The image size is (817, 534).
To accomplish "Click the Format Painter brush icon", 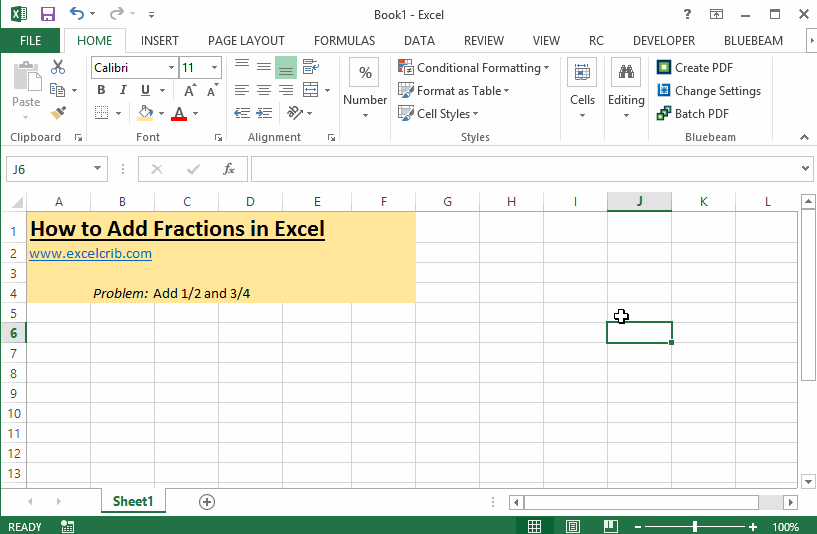I will (x=57, y=113).
